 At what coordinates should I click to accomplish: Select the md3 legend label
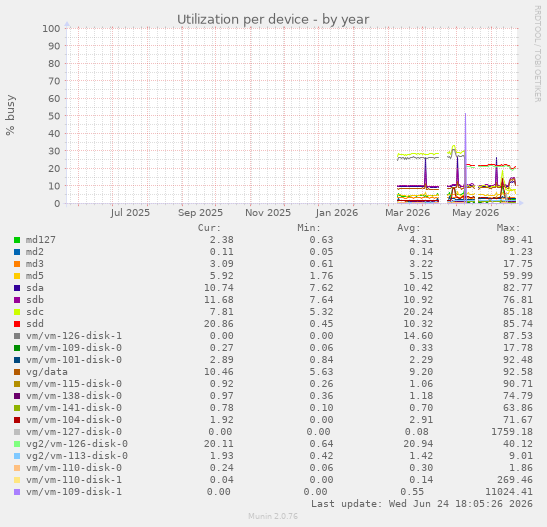pyautogui.click(x=35, y=264)
